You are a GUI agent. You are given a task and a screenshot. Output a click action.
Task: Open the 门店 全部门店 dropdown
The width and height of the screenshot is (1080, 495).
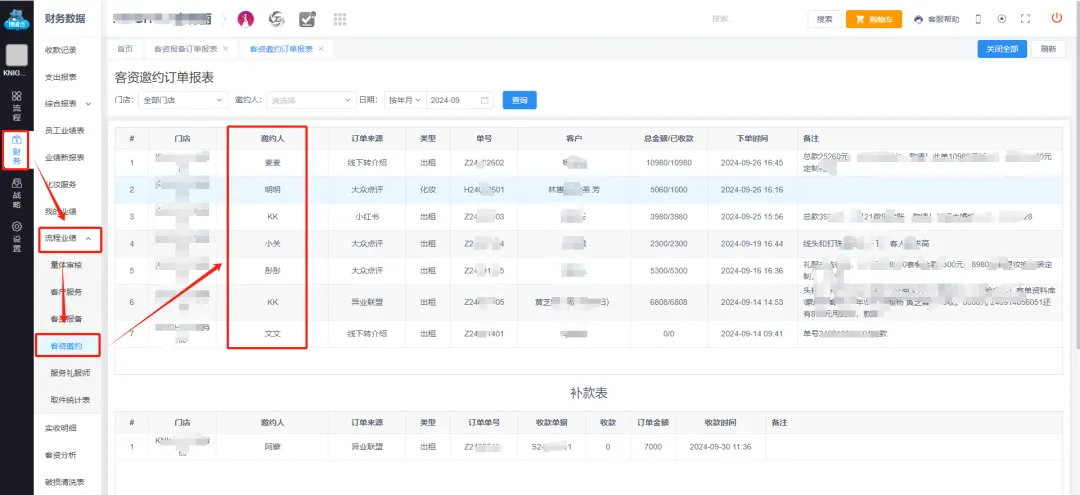183,100
